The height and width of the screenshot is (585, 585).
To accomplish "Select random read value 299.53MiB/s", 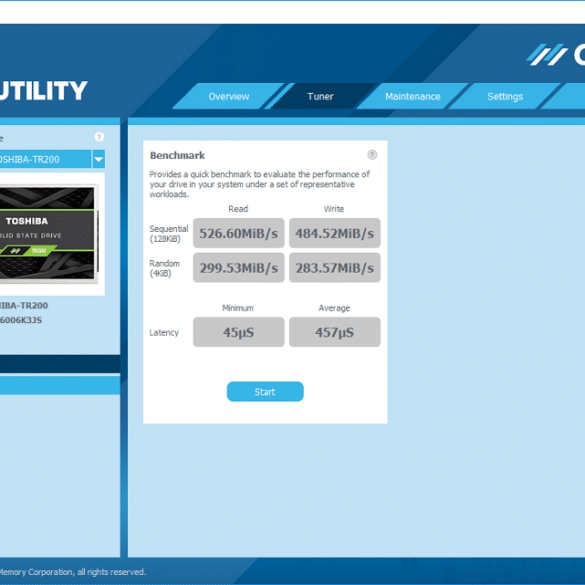I will click(238, 268).
